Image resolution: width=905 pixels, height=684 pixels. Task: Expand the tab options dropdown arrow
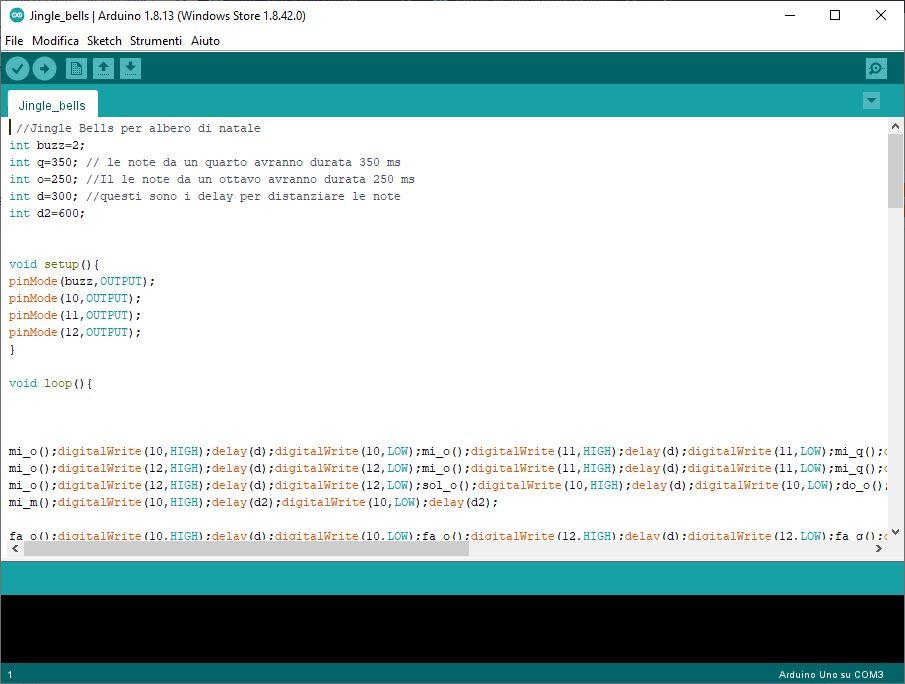(872, 101)
